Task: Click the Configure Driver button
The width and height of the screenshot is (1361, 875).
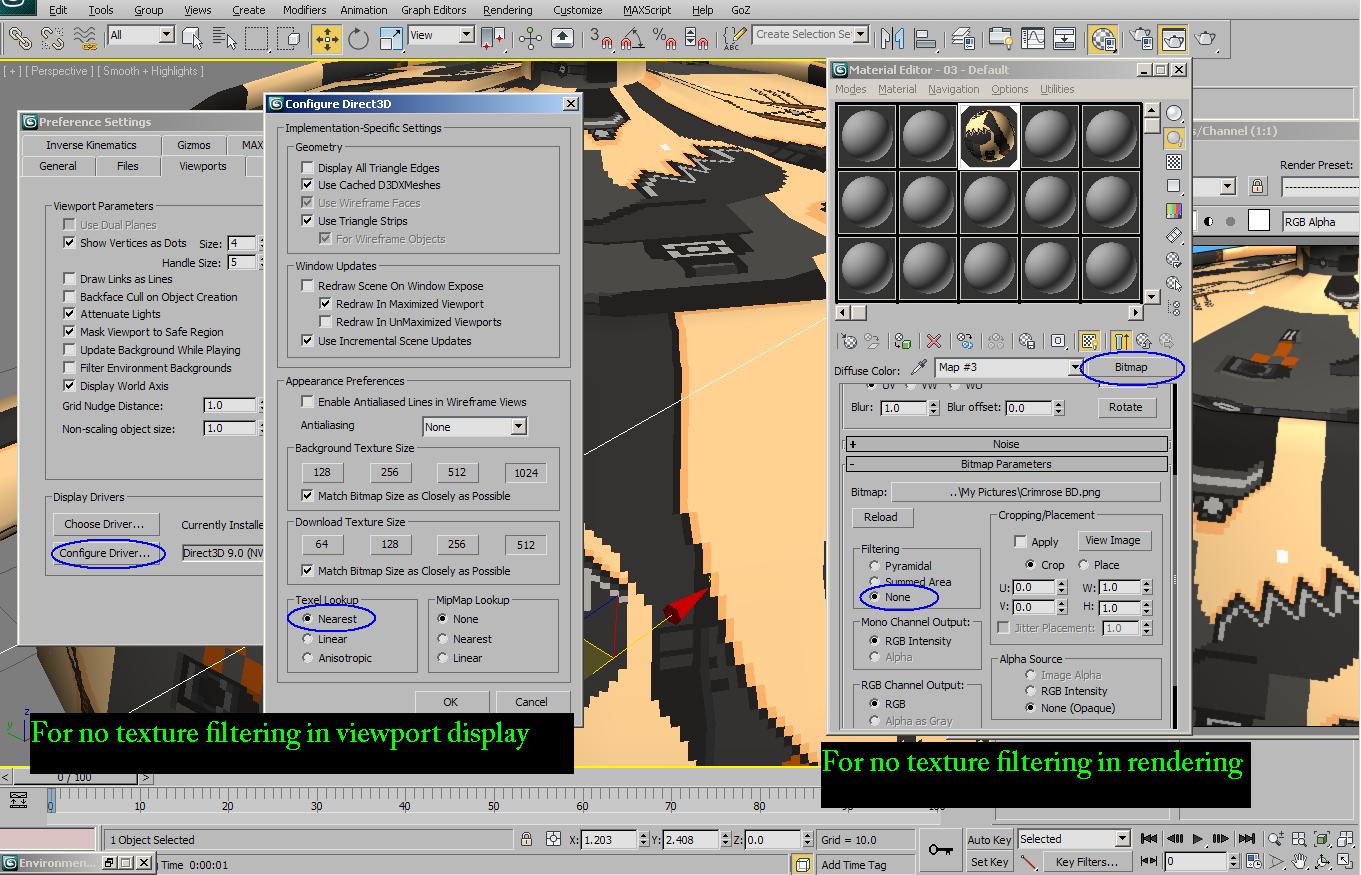Action: (105, 553)
